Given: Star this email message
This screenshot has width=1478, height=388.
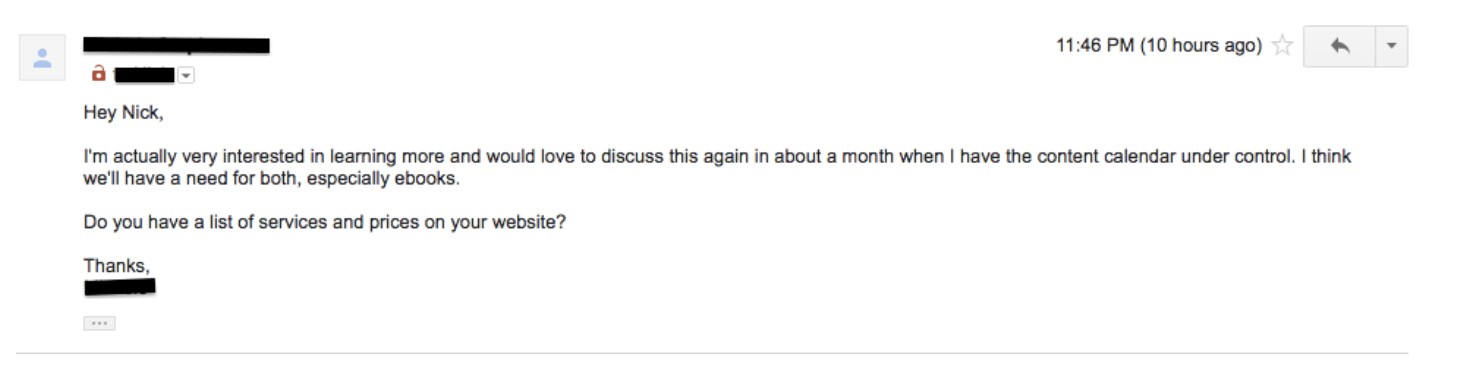Looking at the screenshot, I should pyautogui.click(x=1282, y=46).
